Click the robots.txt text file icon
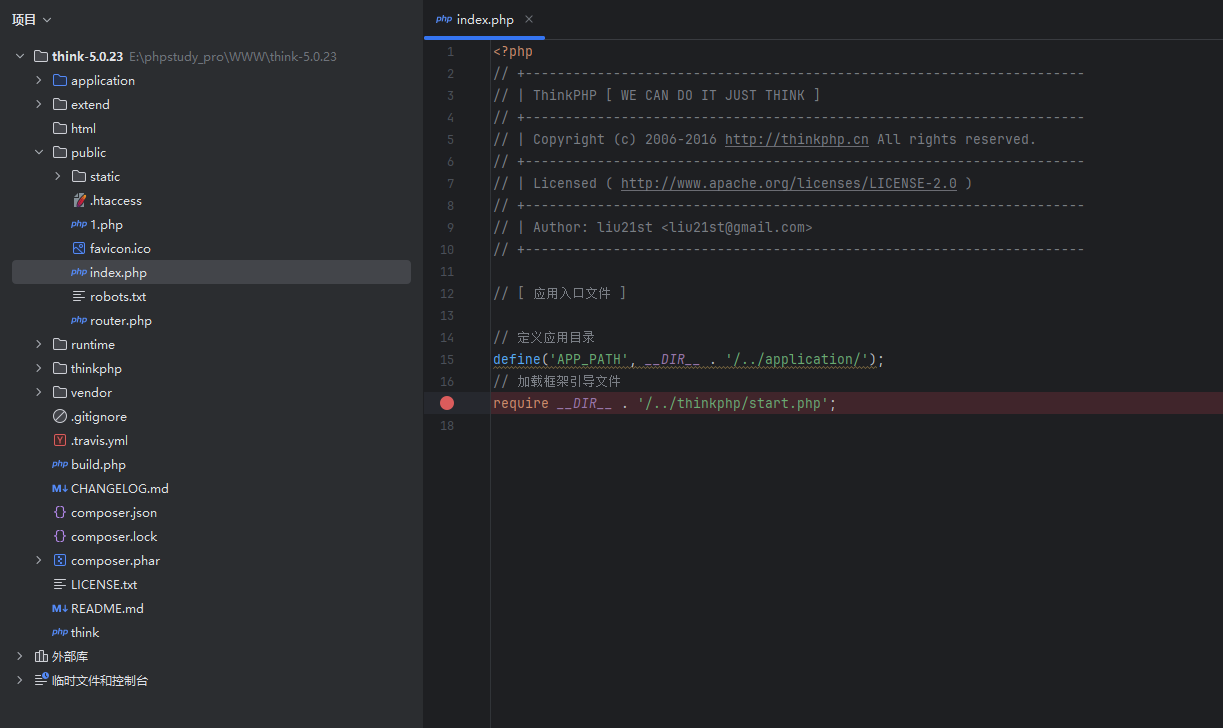 [79, 297]
